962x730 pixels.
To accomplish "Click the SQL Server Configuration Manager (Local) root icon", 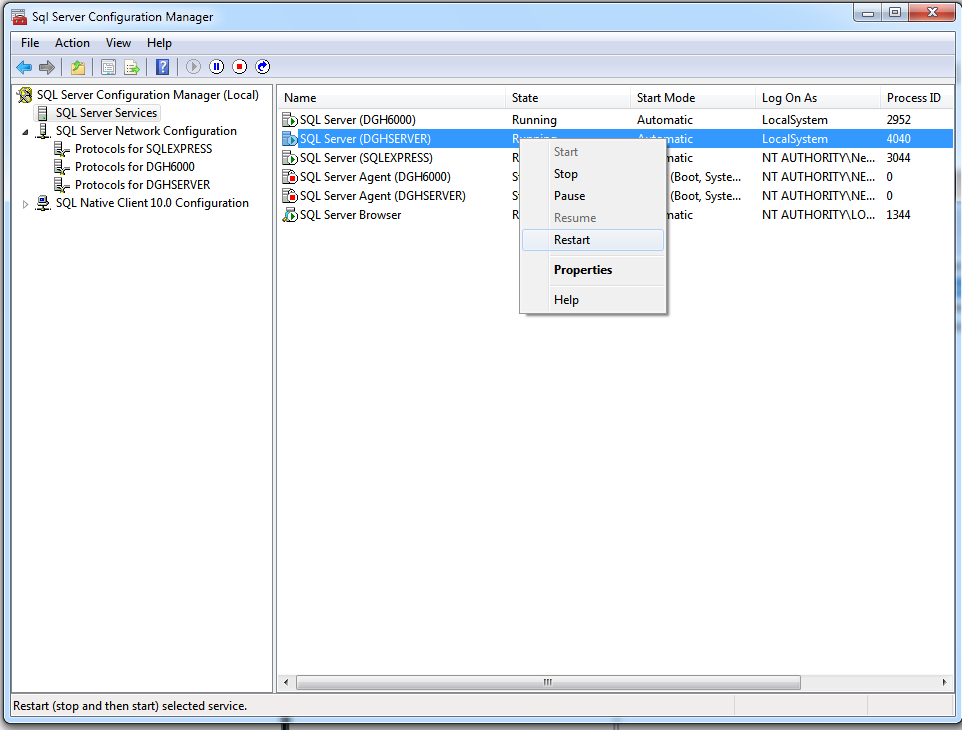I will pyautogui.click(x=25, y=95).
